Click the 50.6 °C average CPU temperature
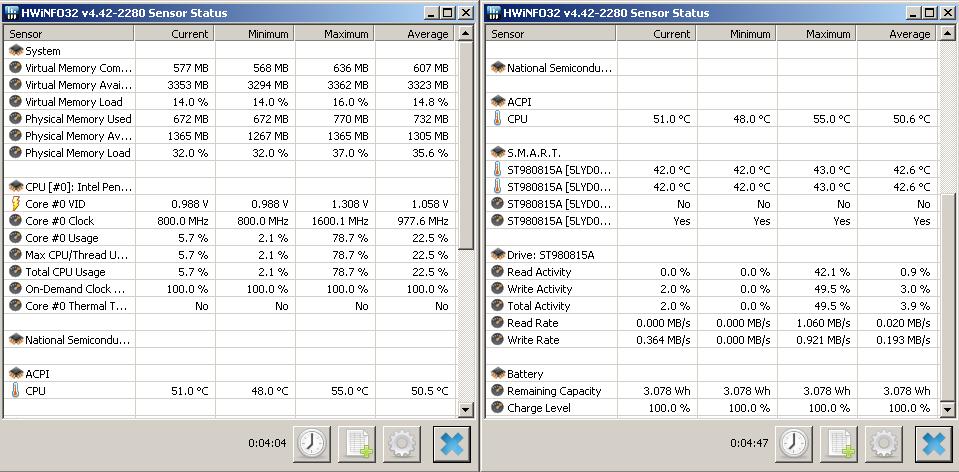This screenshot has width=959, height=472. [911, 119]
